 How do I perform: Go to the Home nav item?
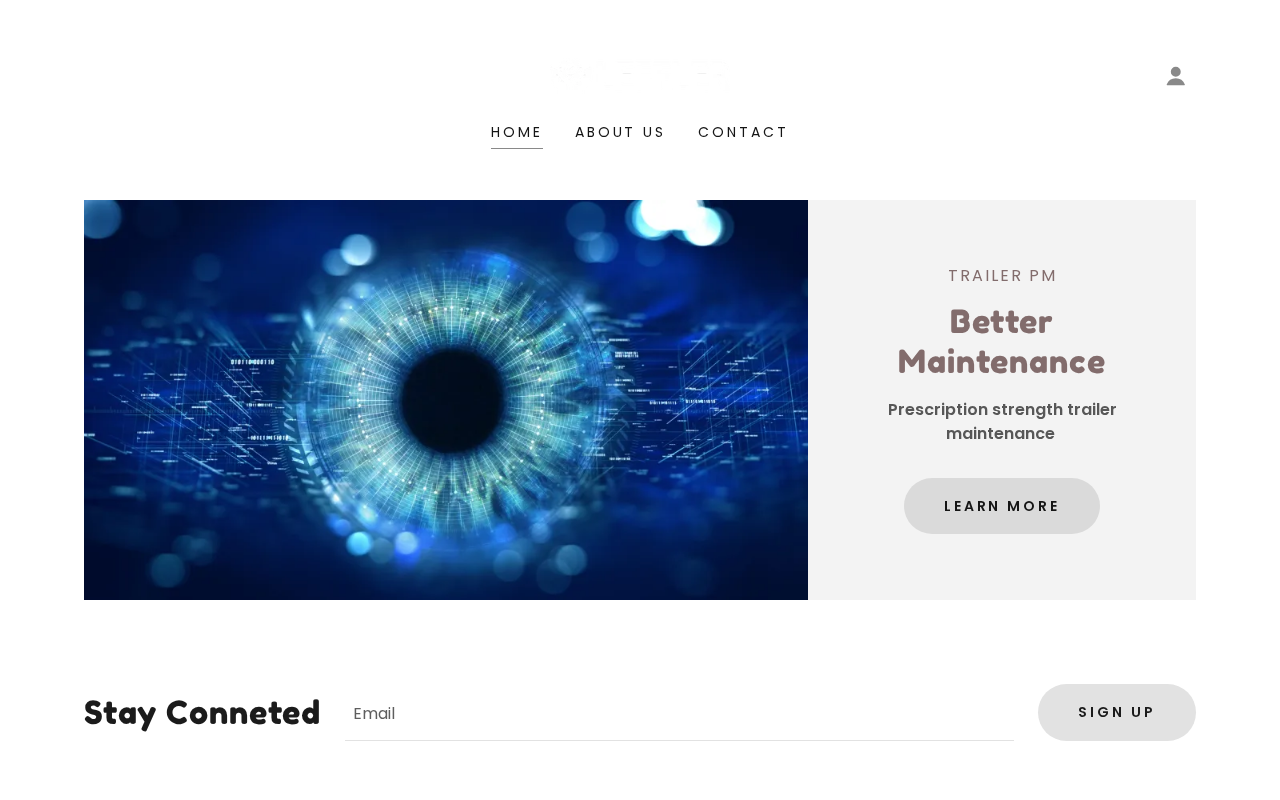[x=516, y=132]
